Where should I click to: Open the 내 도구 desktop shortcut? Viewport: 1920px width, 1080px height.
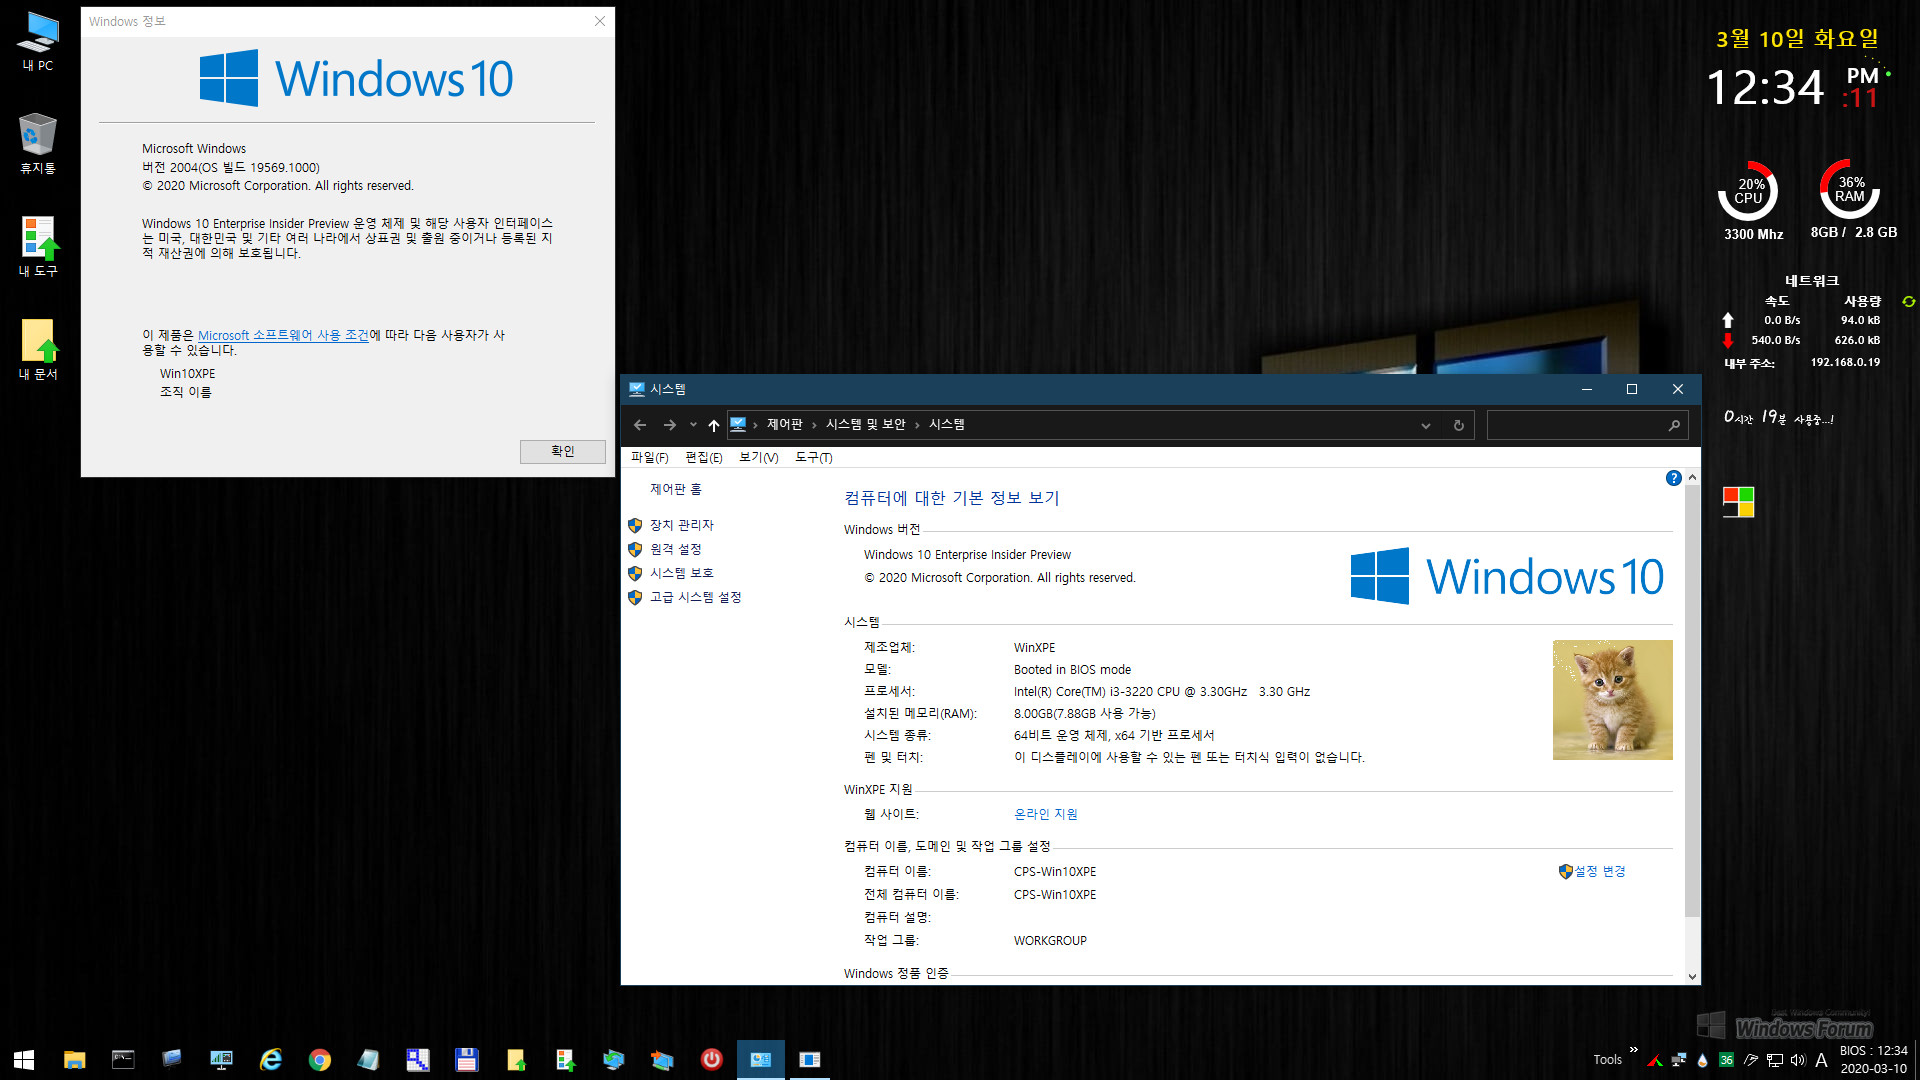38,246
